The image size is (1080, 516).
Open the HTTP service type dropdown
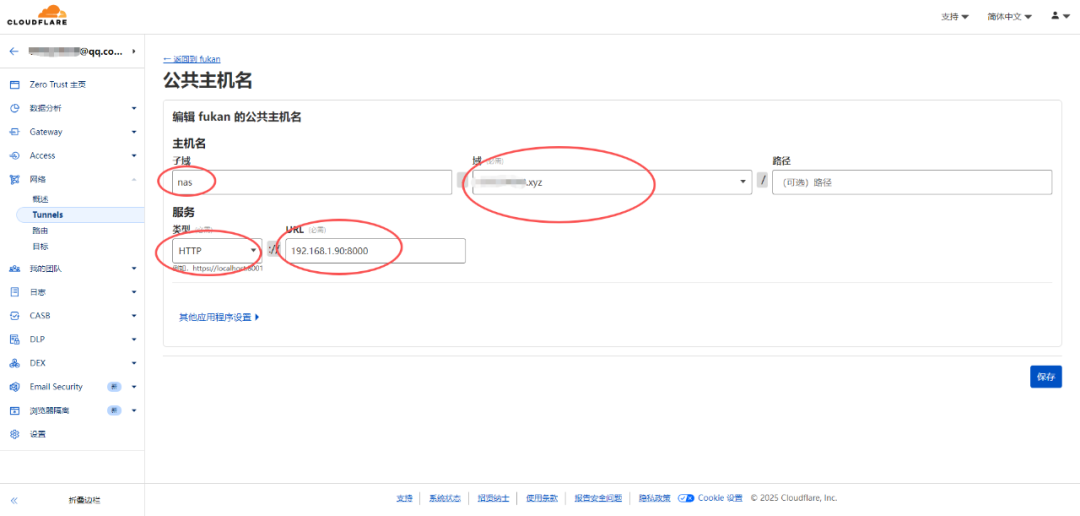(217, 251)
